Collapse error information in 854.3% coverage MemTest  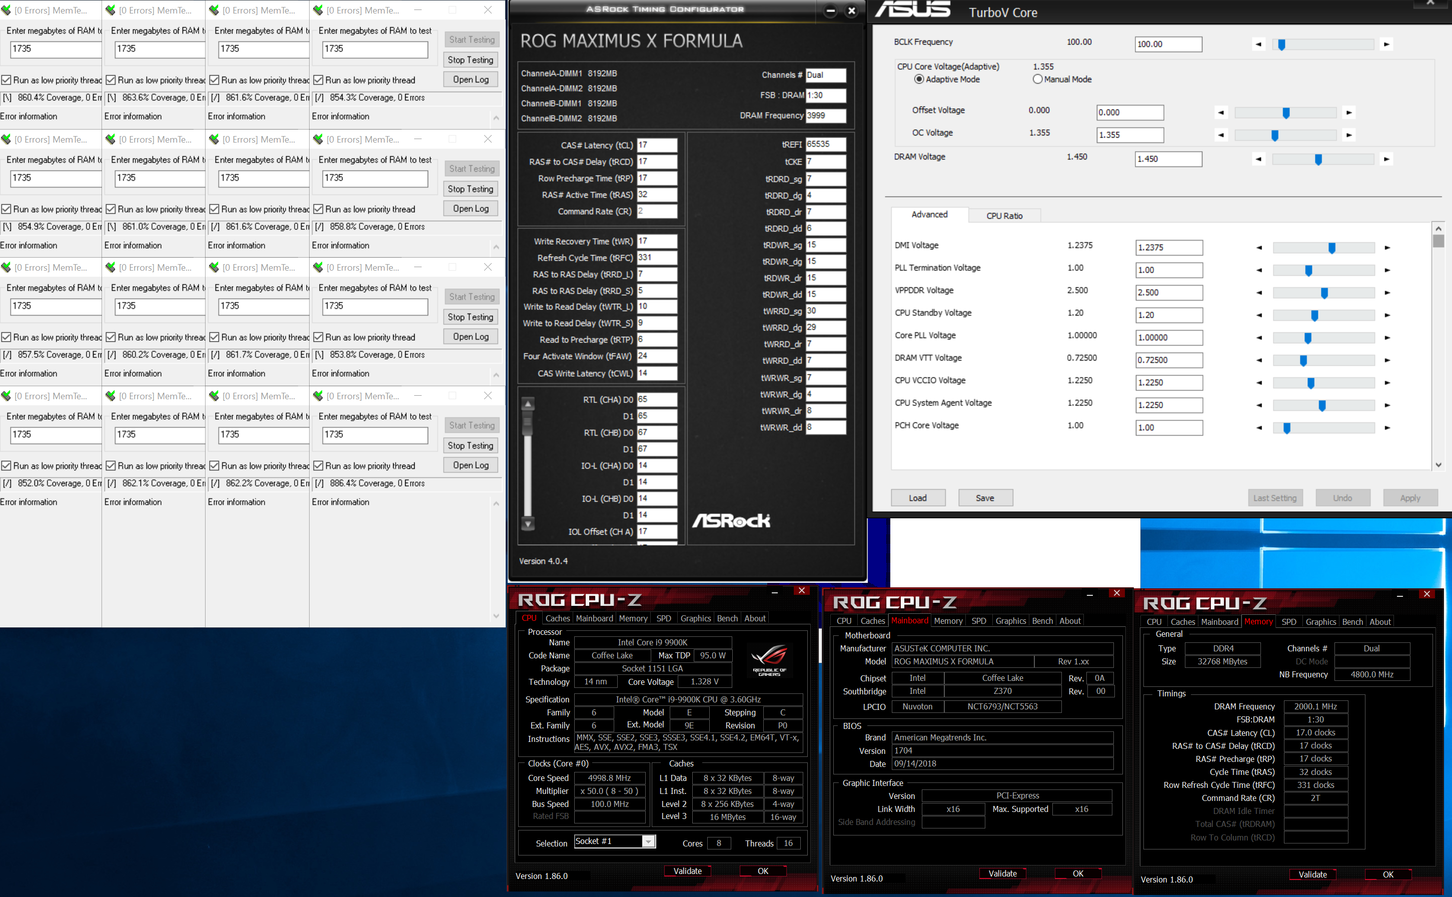[x=496, y=118]
